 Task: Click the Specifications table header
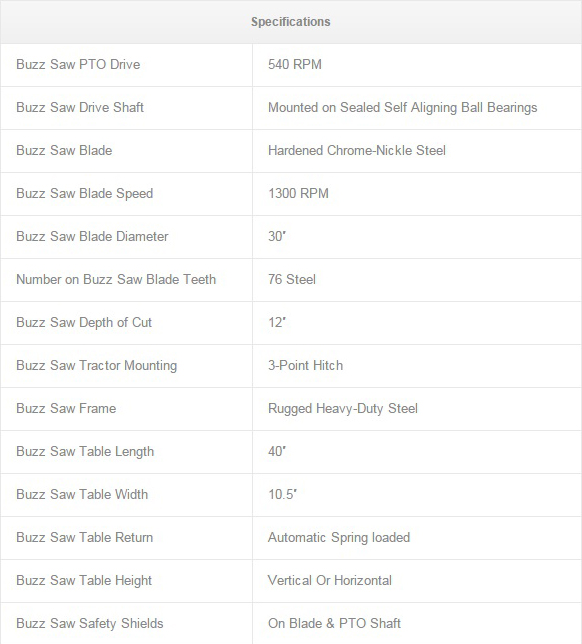[291, 22]
